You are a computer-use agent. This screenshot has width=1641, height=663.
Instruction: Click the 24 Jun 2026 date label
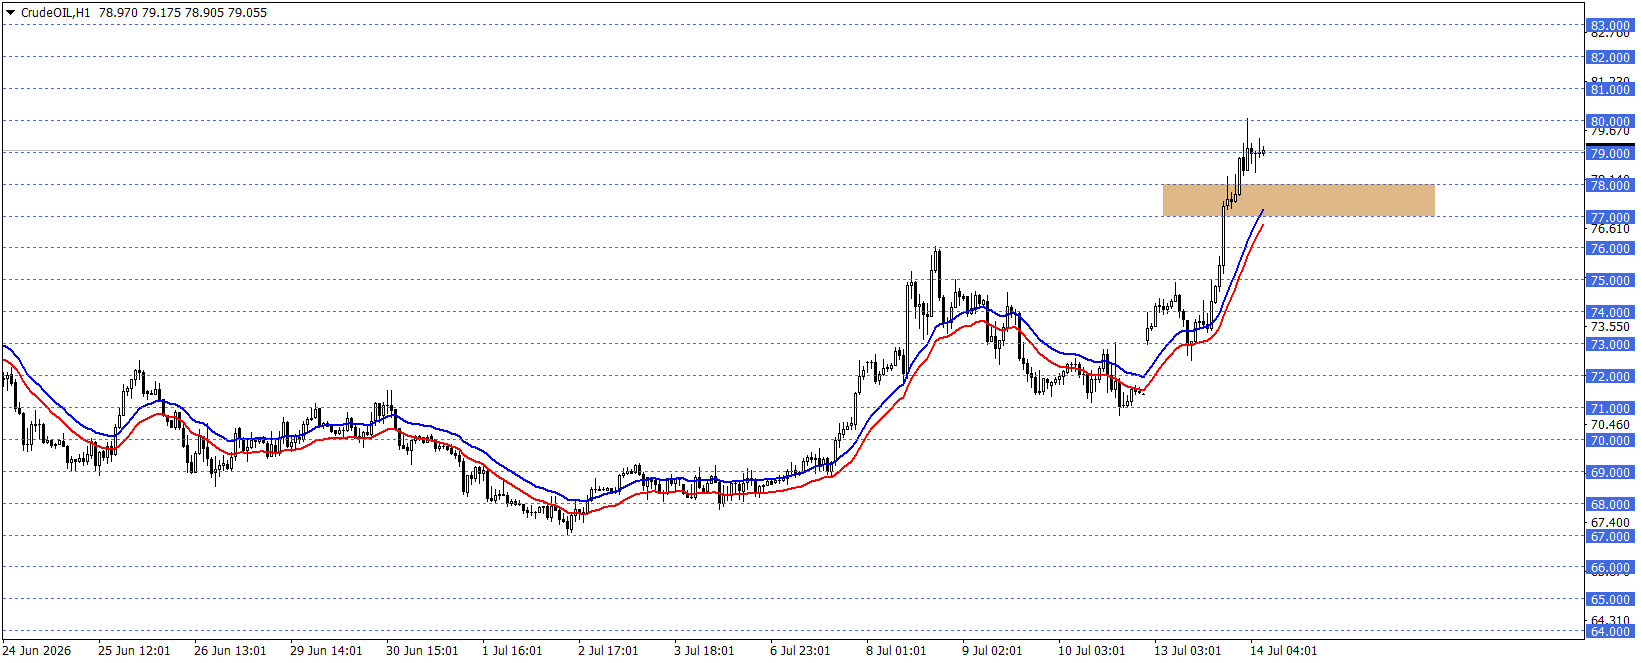pos(37,651)
